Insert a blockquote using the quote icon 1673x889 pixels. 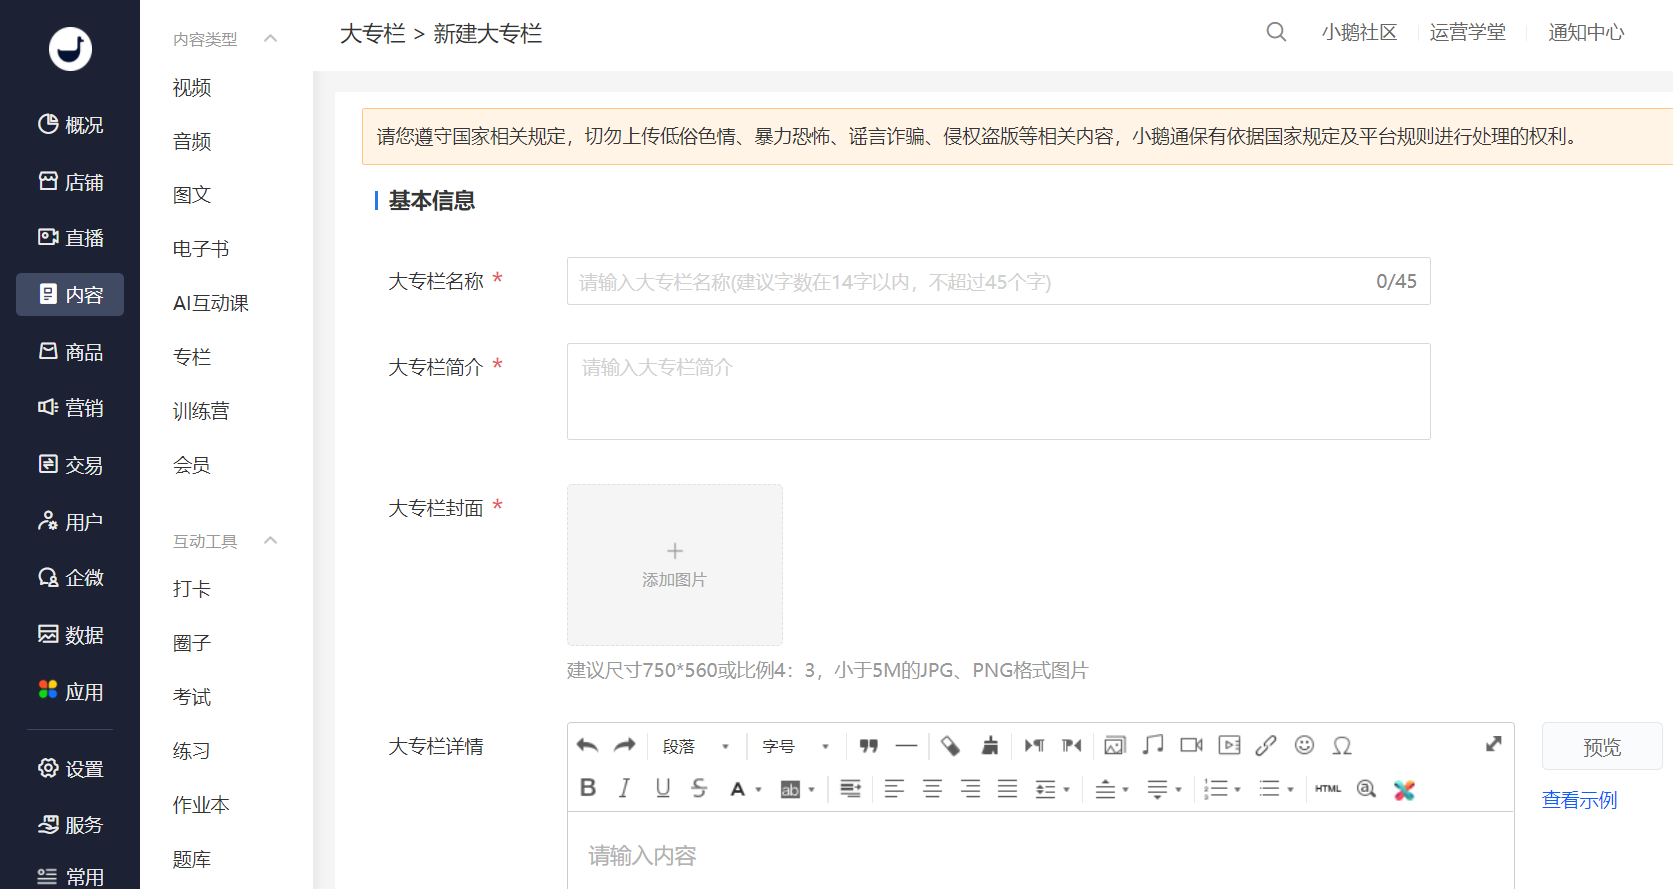pyautogui.click(x=868, y=746)
